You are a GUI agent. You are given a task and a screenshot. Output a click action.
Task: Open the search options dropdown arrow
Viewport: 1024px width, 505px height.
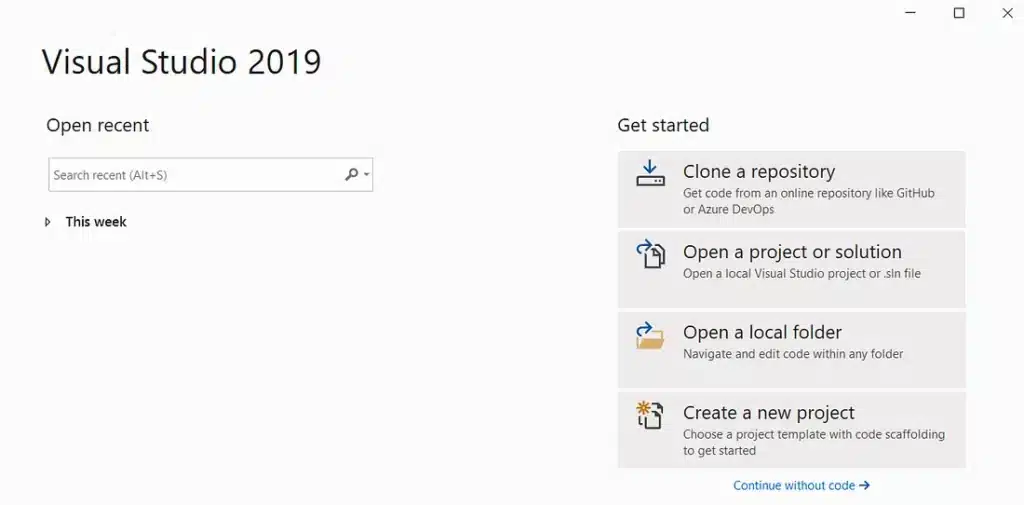[366, 174]
